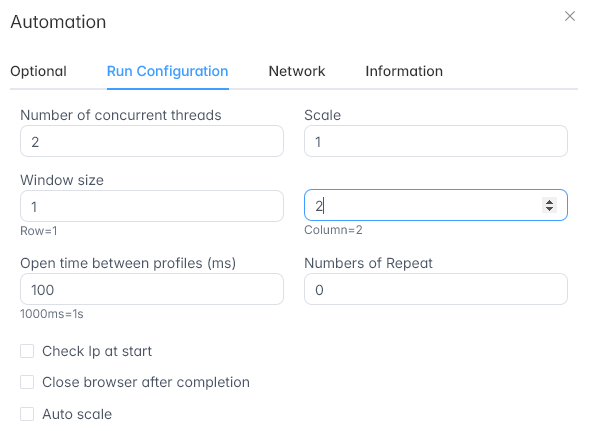Enable the Check Ip at start checkbox
589x431 pixels.
[27, 351]
